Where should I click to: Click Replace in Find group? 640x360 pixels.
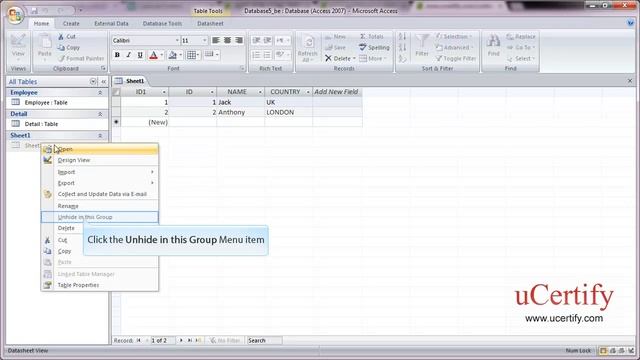click(521, 36)
